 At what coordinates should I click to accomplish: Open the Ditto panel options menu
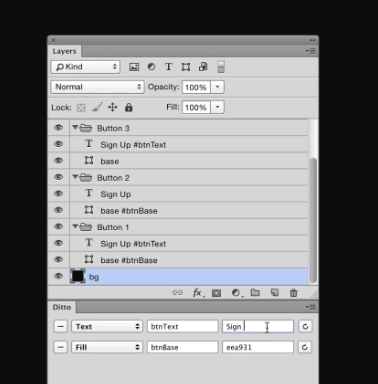[311, 307]
